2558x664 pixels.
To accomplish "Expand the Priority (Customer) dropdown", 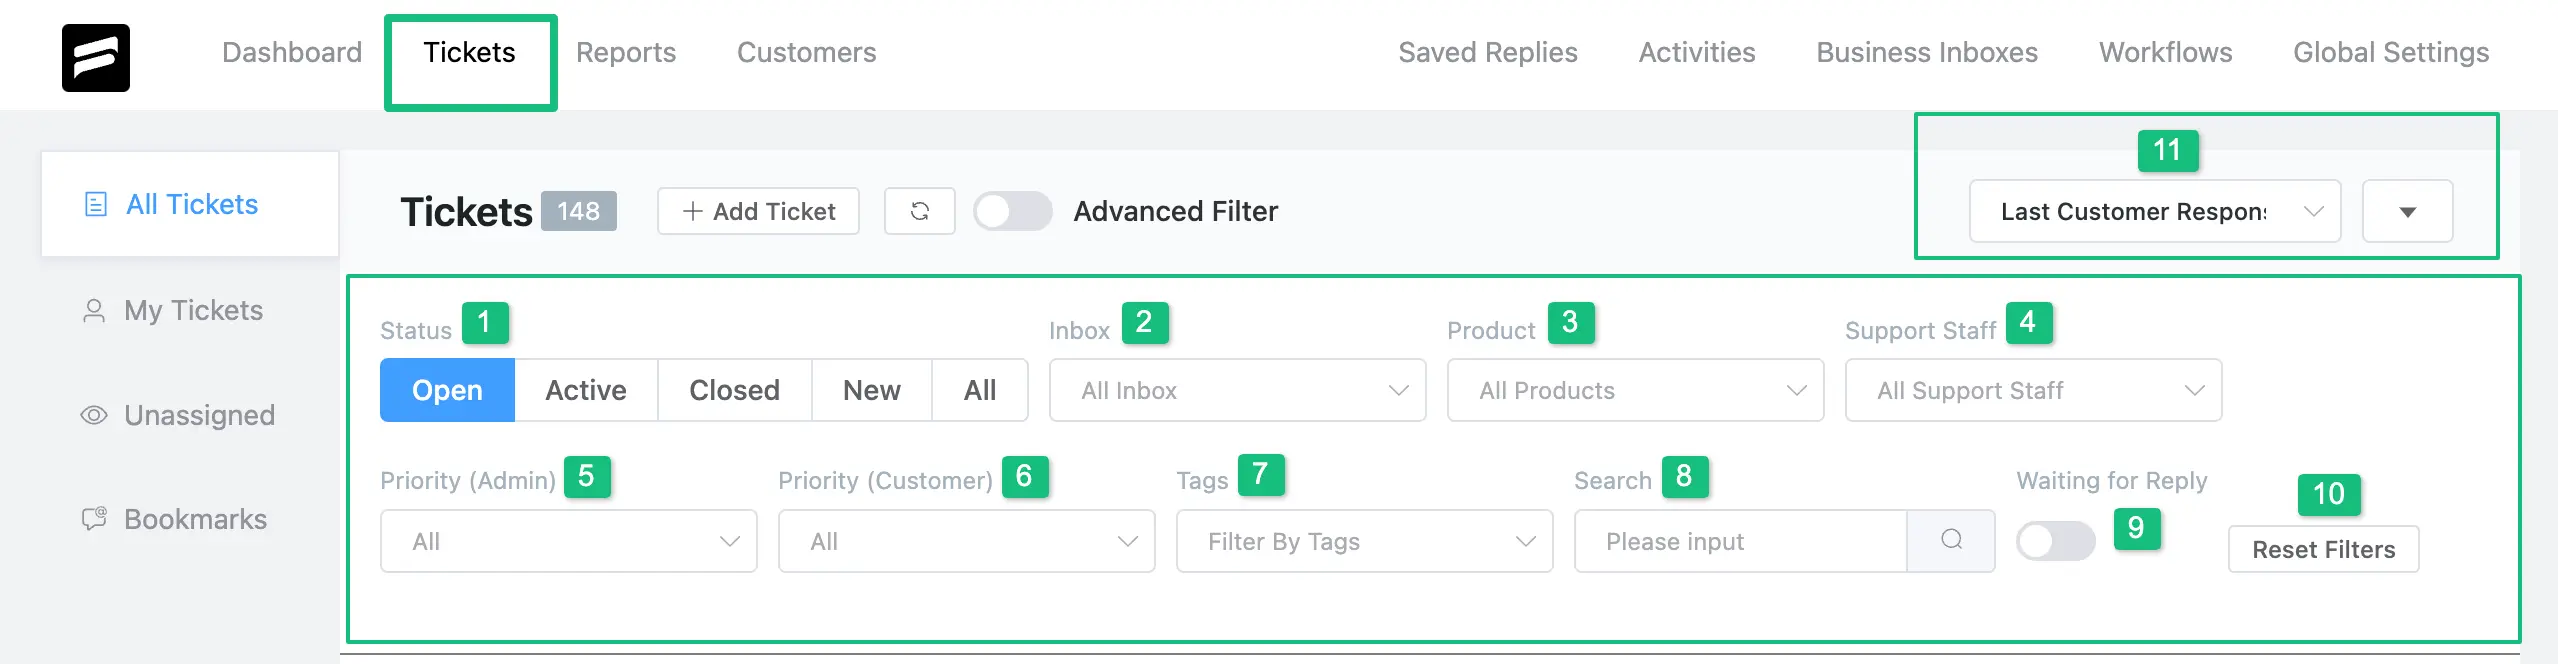I will (966, 541).
